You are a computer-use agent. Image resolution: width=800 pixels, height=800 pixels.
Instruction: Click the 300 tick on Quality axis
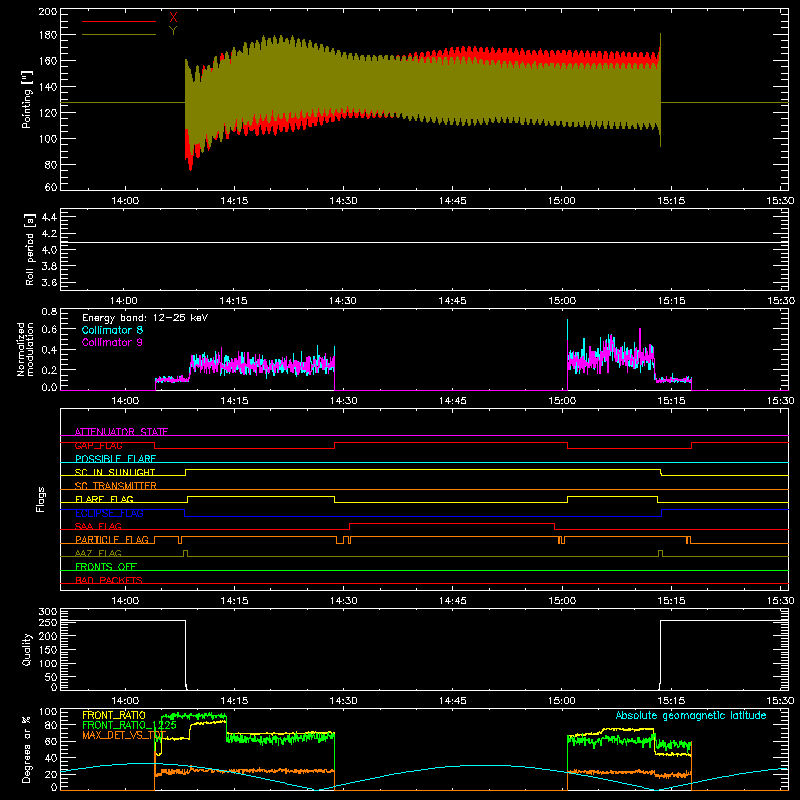tap(47, 612)
